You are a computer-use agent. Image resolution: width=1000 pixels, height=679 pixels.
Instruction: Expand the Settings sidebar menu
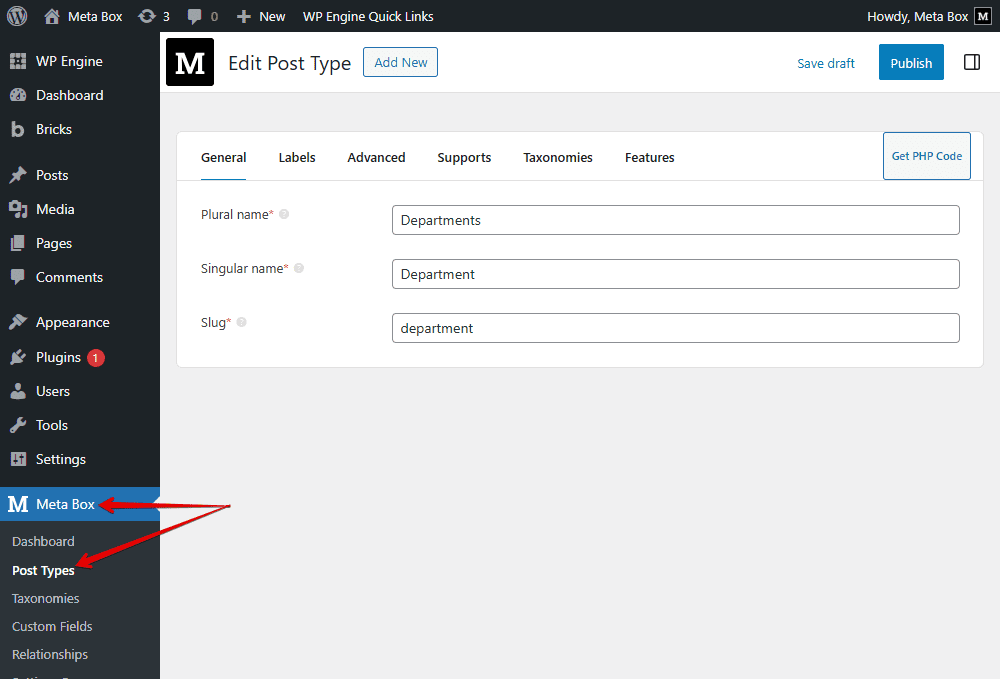point(60,459)
